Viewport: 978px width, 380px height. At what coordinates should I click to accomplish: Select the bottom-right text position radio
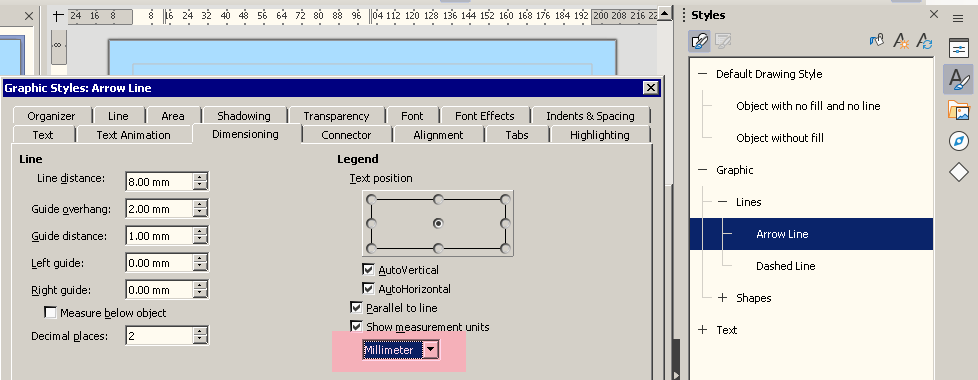coord(505,248)
